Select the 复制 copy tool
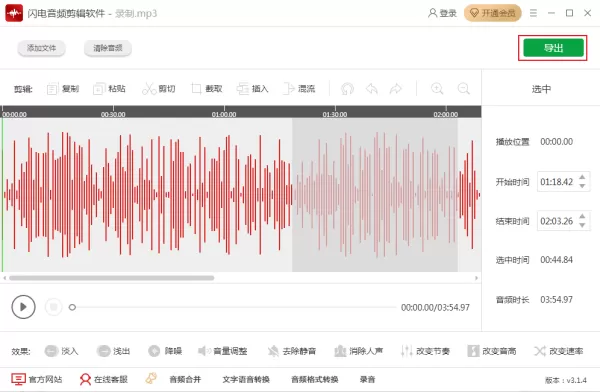 [x=63, y=89]
